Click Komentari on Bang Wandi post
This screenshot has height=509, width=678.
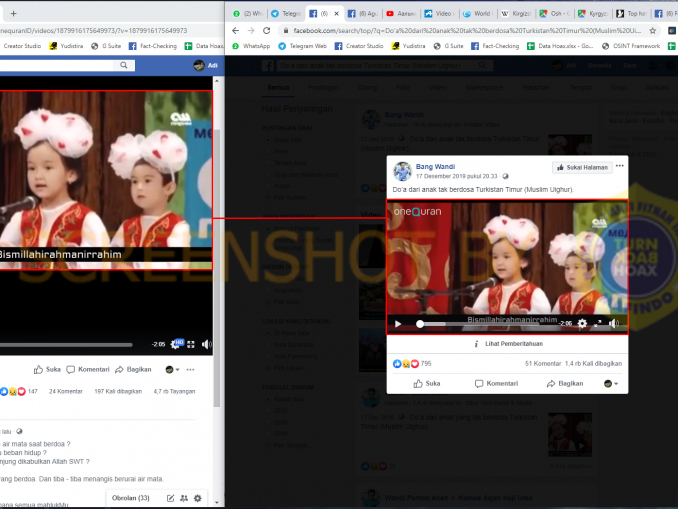[496, 384]
